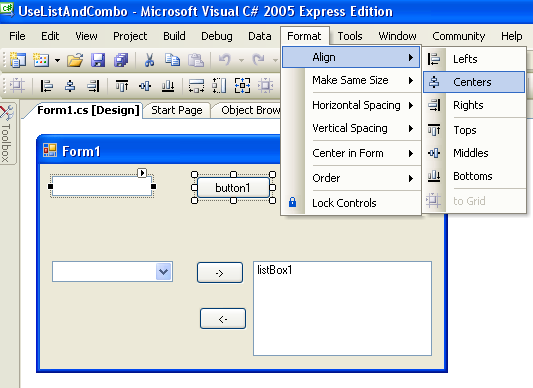Click the Redo arrow icon
This screenshot has width=533, height=388.
259,60
